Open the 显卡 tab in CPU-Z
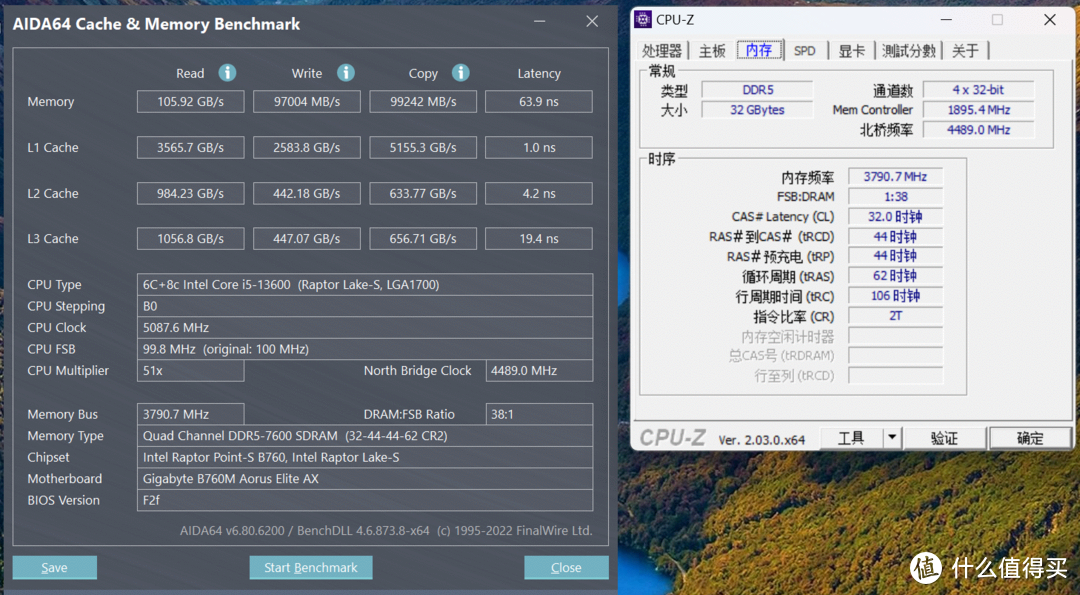This screenshot has height=595, width=1080. click(x=851, y=50)
